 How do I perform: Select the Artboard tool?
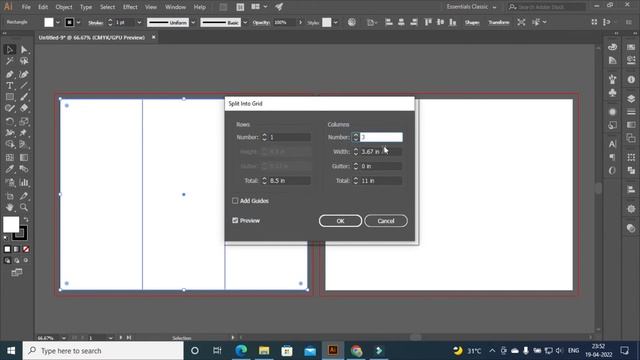coord(9,196)
